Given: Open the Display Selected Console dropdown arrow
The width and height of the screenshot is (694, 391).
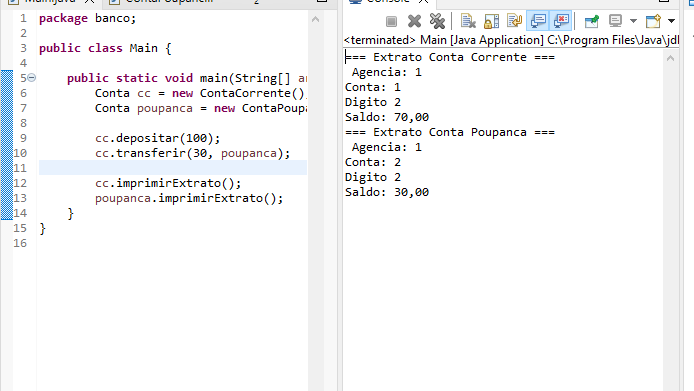Looking at the screenshot, I should coord(633,21).
